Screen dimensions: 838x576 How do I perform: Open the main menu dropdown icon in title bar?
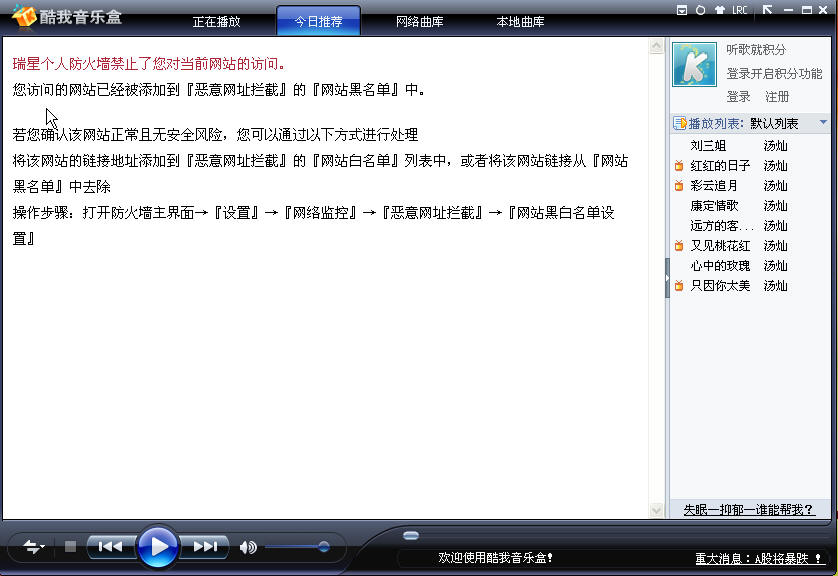pos(681,10)
